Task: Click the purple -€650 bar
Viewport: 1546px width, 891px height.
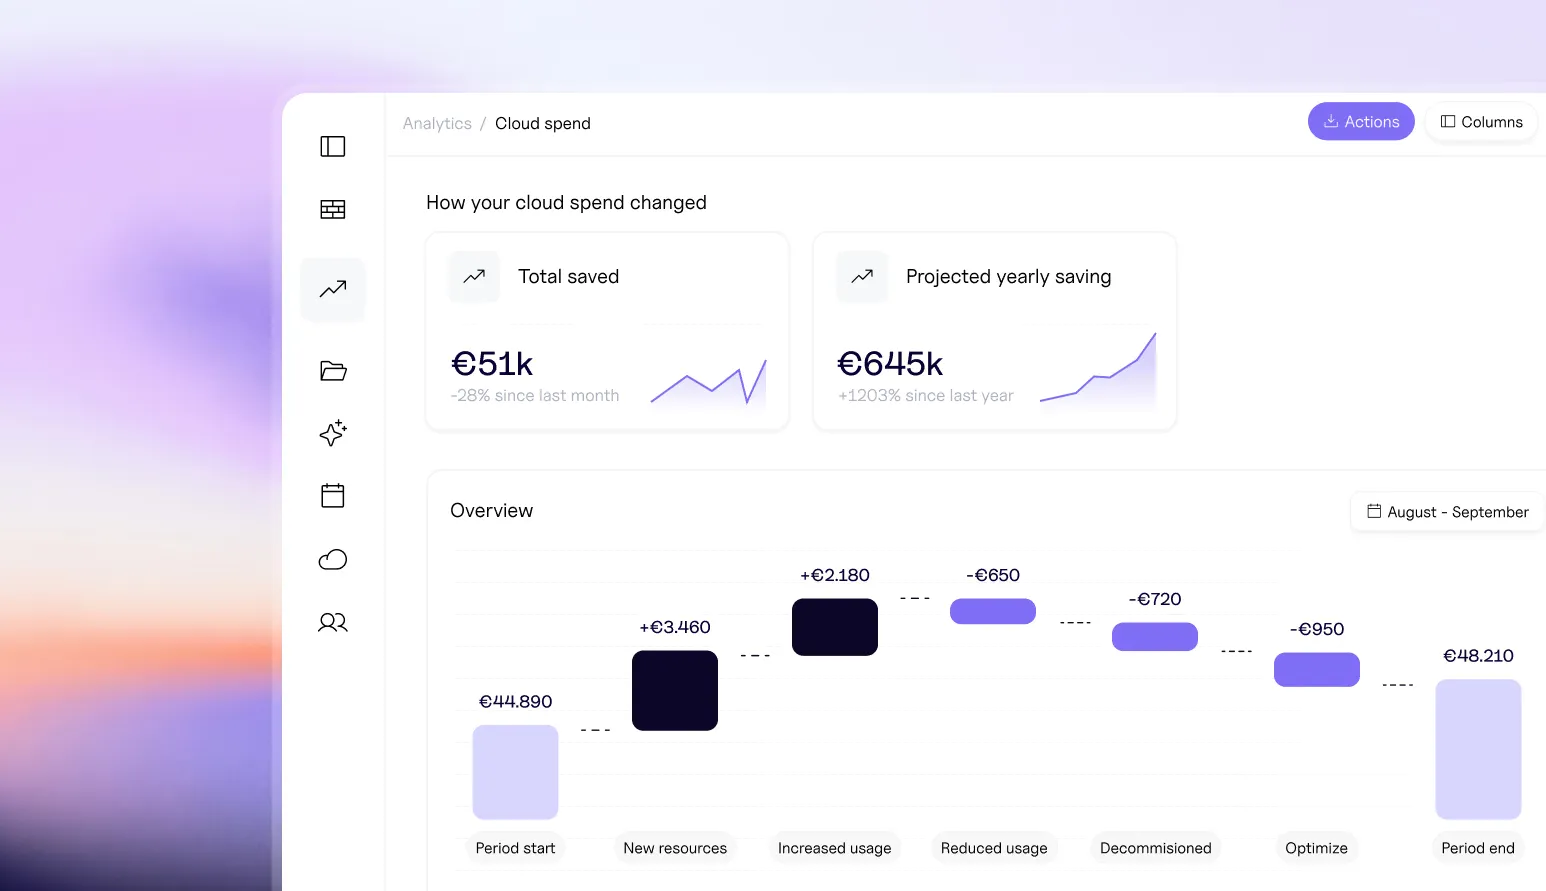Action: 993,611
